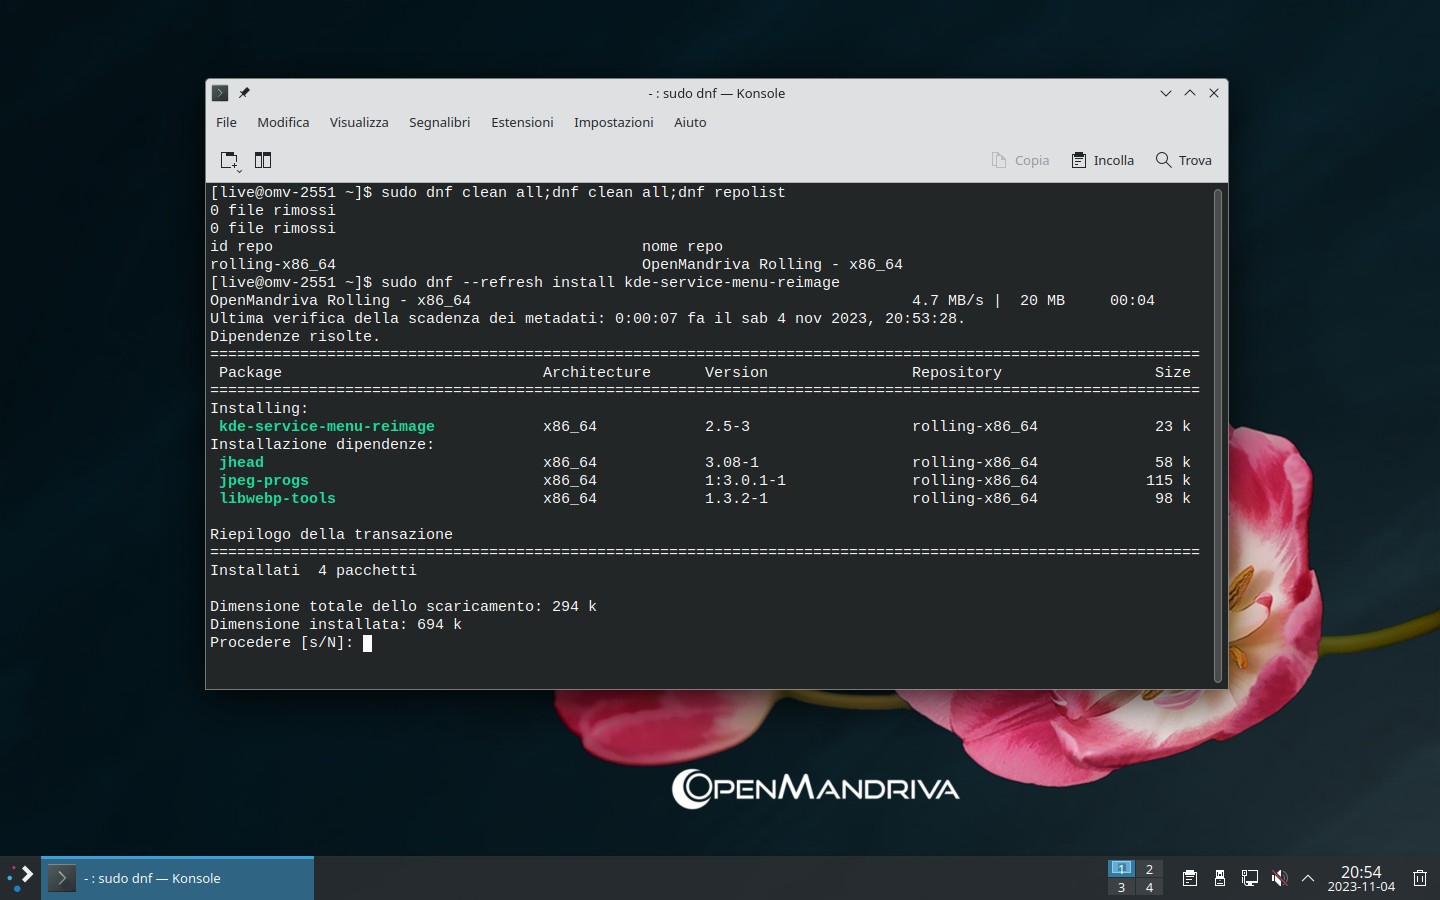Viewport: 1440px width, 900px height.
Task: Switch to virtual desktop 3
Action: [1121, 887]
